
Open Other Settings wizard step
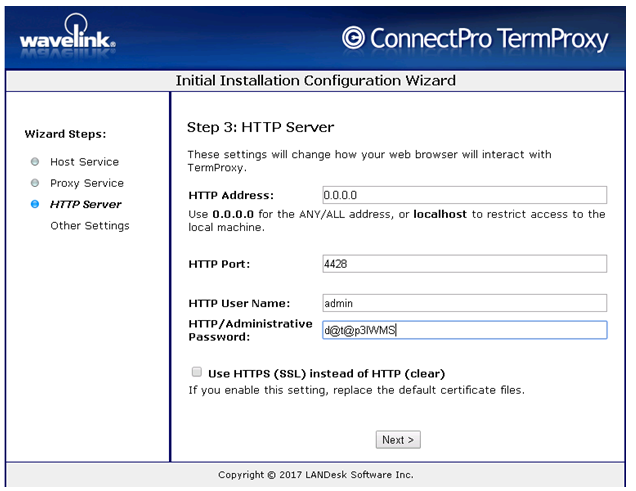coord(90,226)
